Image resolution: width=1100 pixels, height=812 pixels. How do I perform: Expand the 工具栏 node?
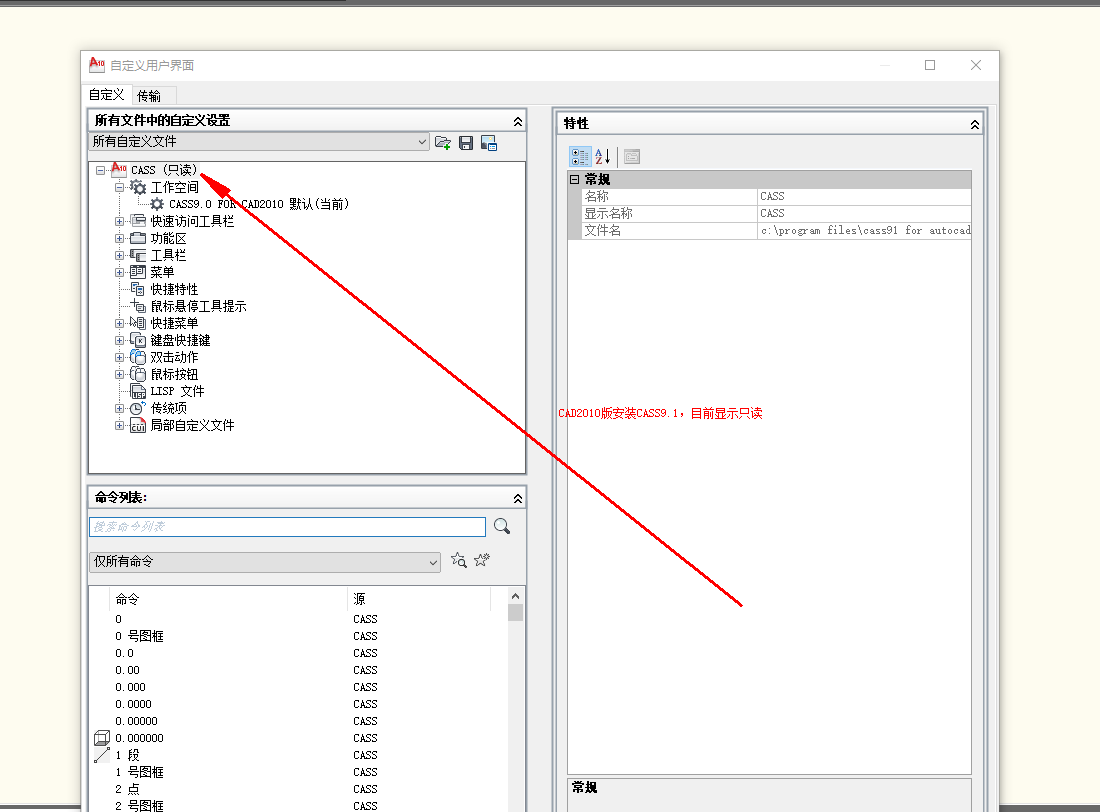[119, 255]
